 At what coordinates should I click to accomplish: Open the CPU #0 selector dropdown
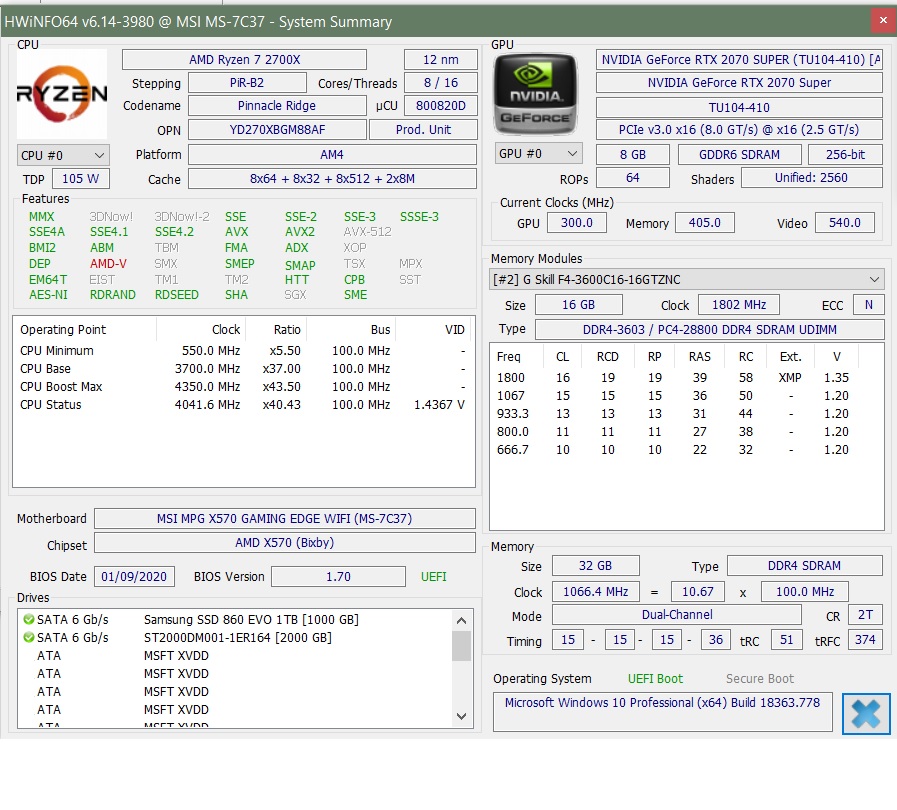point(63,155)
